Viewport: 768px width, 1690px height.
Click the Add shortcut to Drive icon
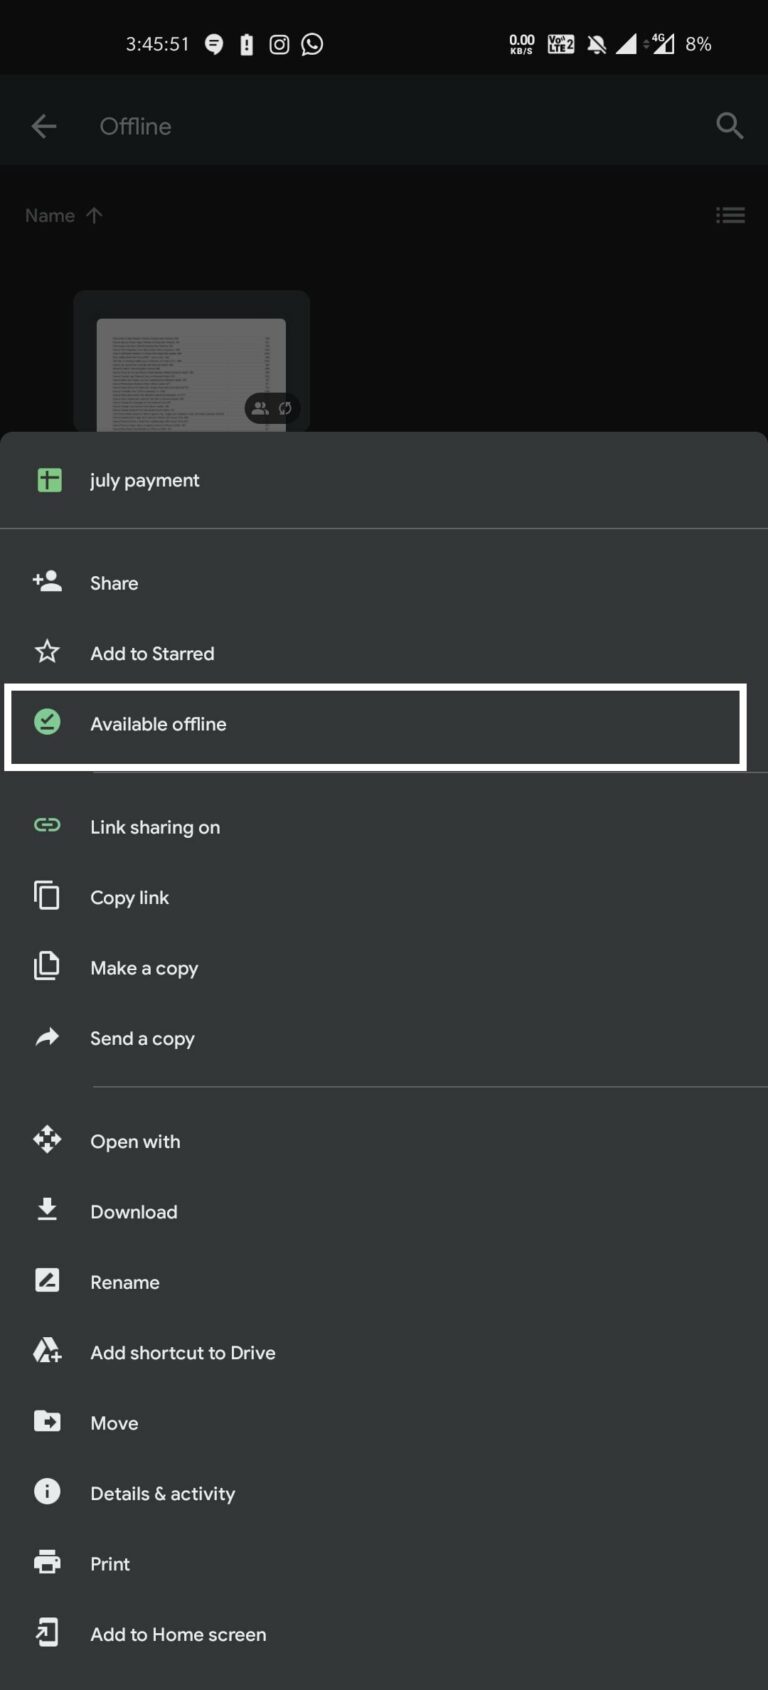click(47, 1351)
